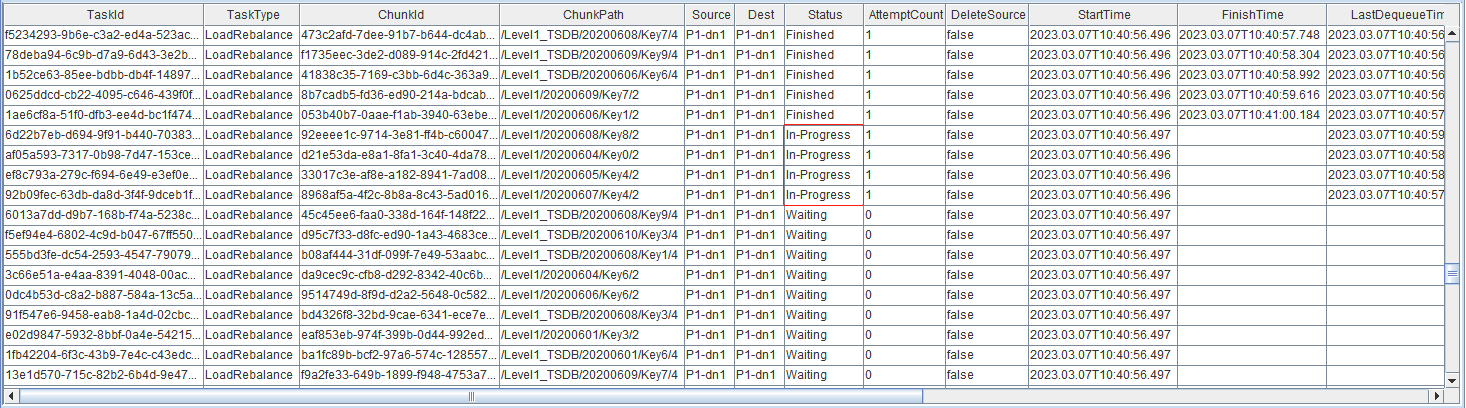Click the StartTime column header
This screenshot has height=408, width=1466.
point(1102,15)
